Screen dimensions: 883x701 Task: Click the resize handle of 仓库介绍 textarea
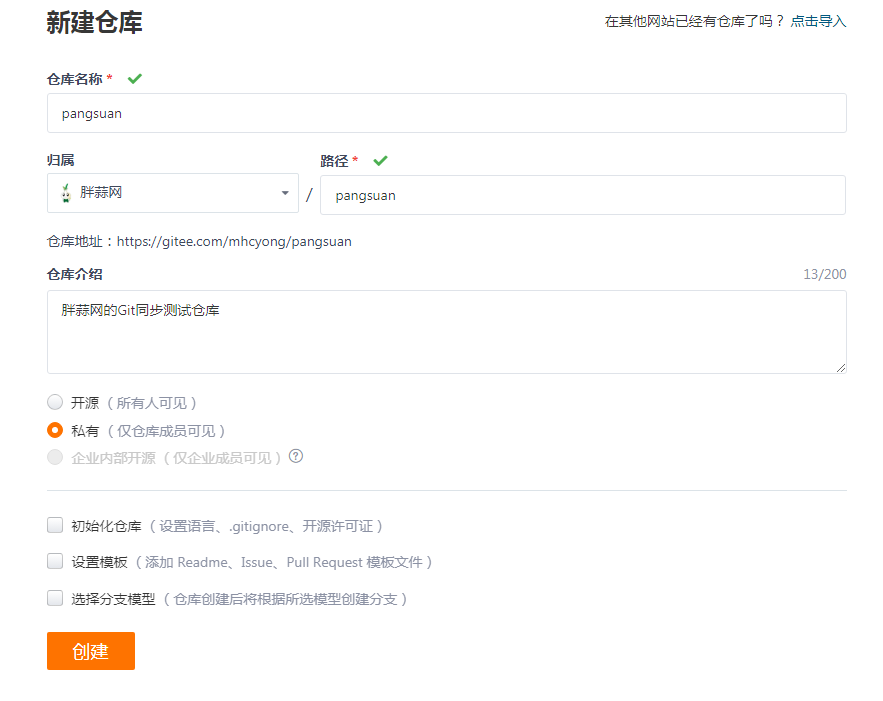coord(841,368)
